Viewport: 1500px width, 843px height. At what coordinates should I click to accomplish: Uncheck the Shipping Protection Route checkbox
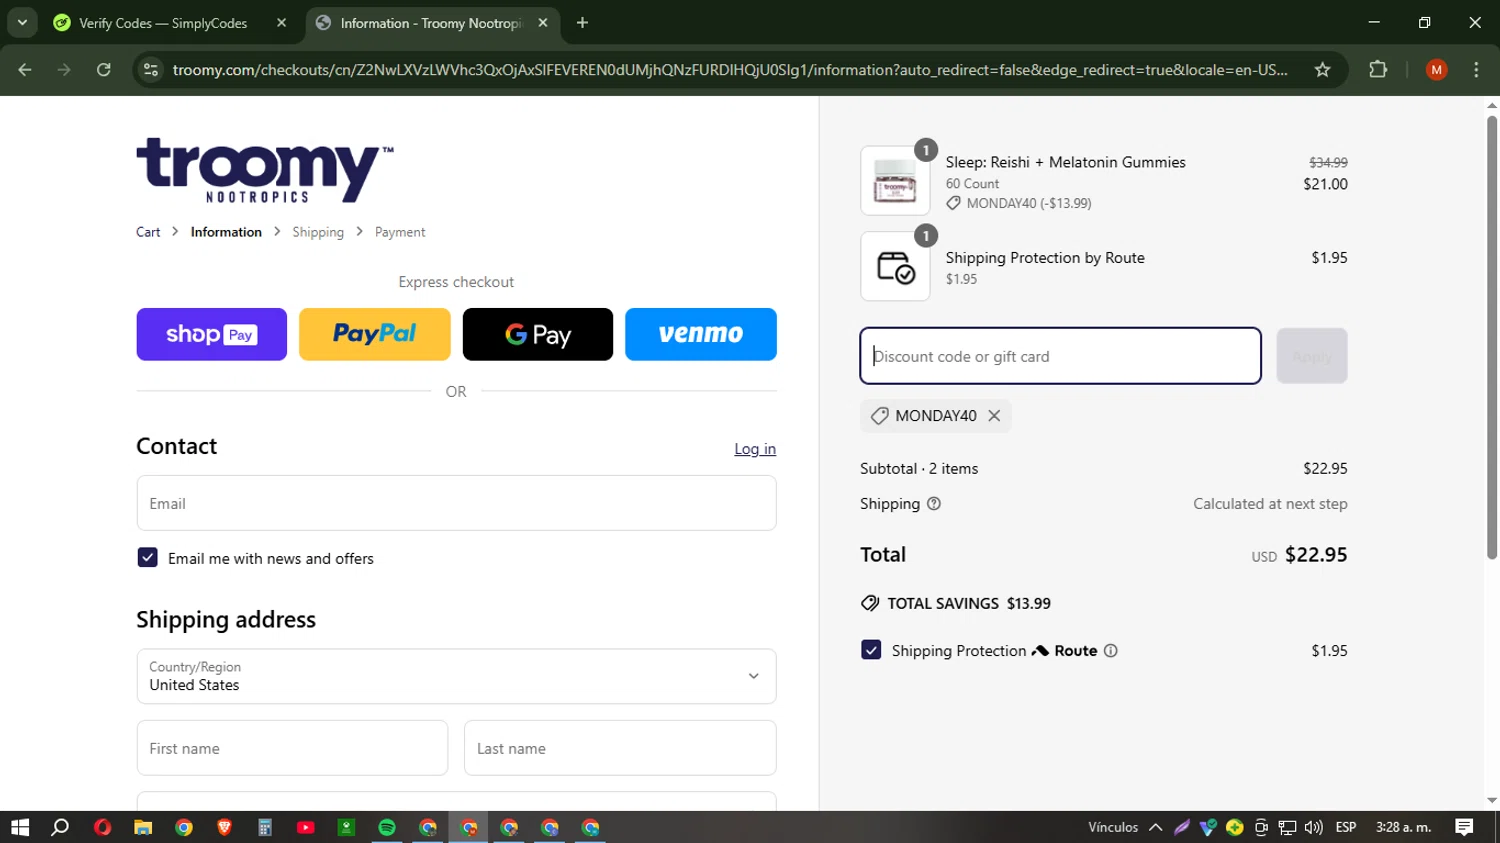pyautogui.click(x=871, y=650)
